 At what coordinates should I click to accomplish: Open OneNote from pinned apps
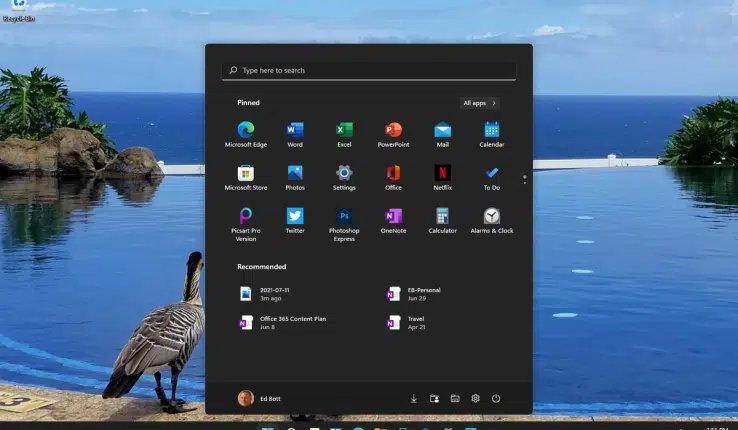pos(393,221)
